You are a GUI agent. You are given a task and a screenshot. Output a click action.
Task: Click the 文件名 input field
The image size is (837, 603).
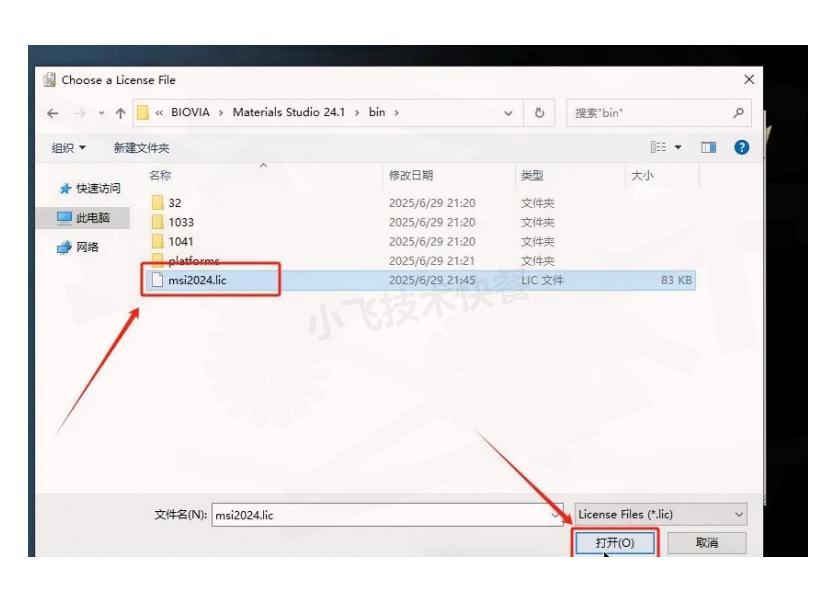click(x=385, y=515)
